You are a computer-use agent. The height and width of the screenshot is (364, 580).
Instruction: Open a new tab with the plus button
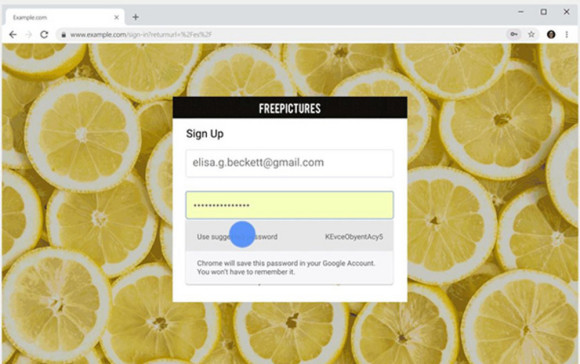136,17
